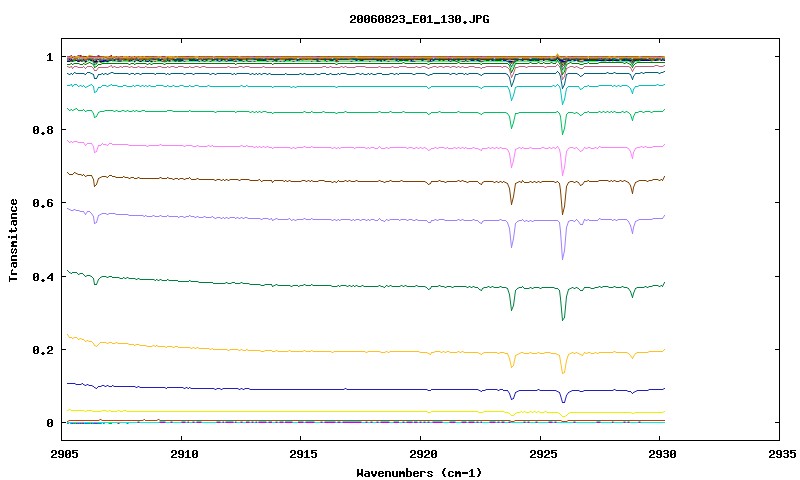Click the x-axis tick label 2930

pyautogui.click(x=662, y=454)
